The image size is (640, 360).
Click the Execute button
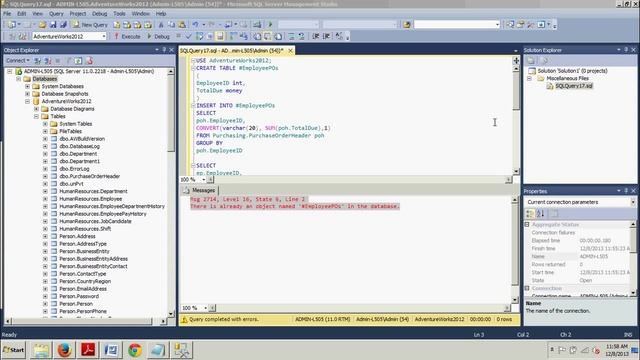[x=127, y=36]
